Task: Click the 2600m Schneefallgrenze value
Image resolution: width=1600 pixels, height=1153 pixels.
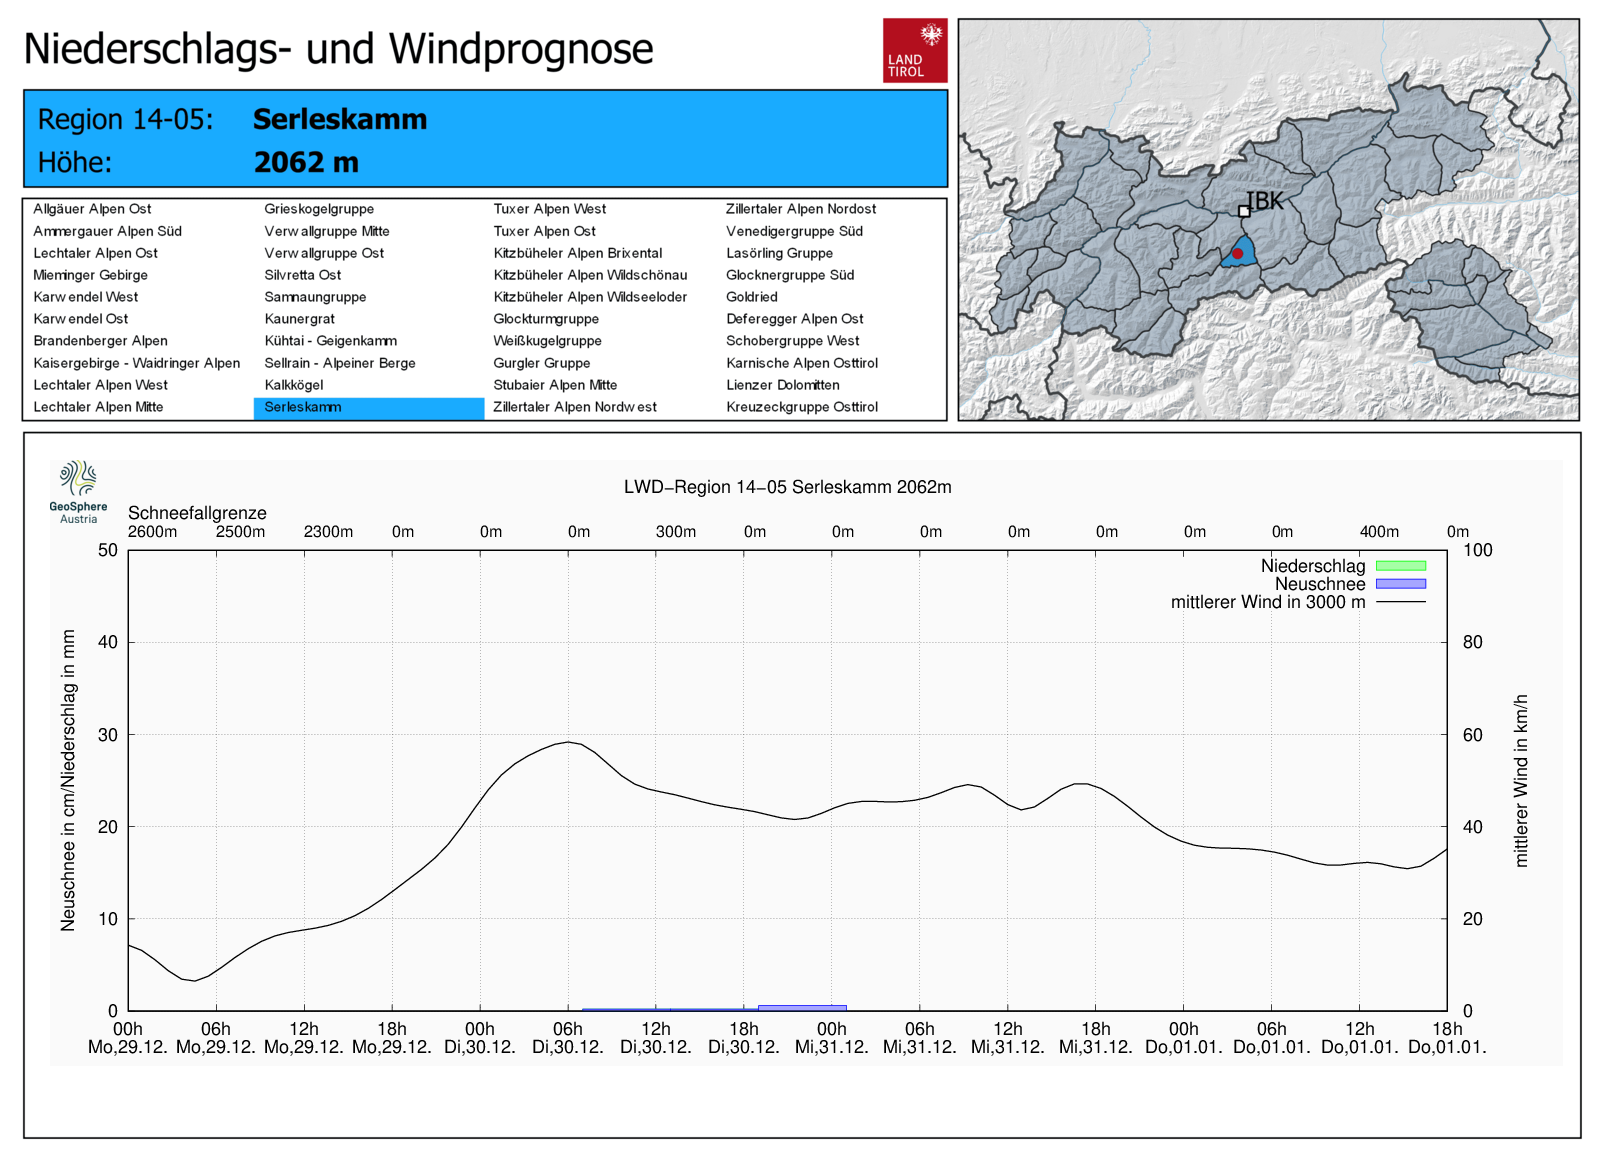Action: coord(152,532)
